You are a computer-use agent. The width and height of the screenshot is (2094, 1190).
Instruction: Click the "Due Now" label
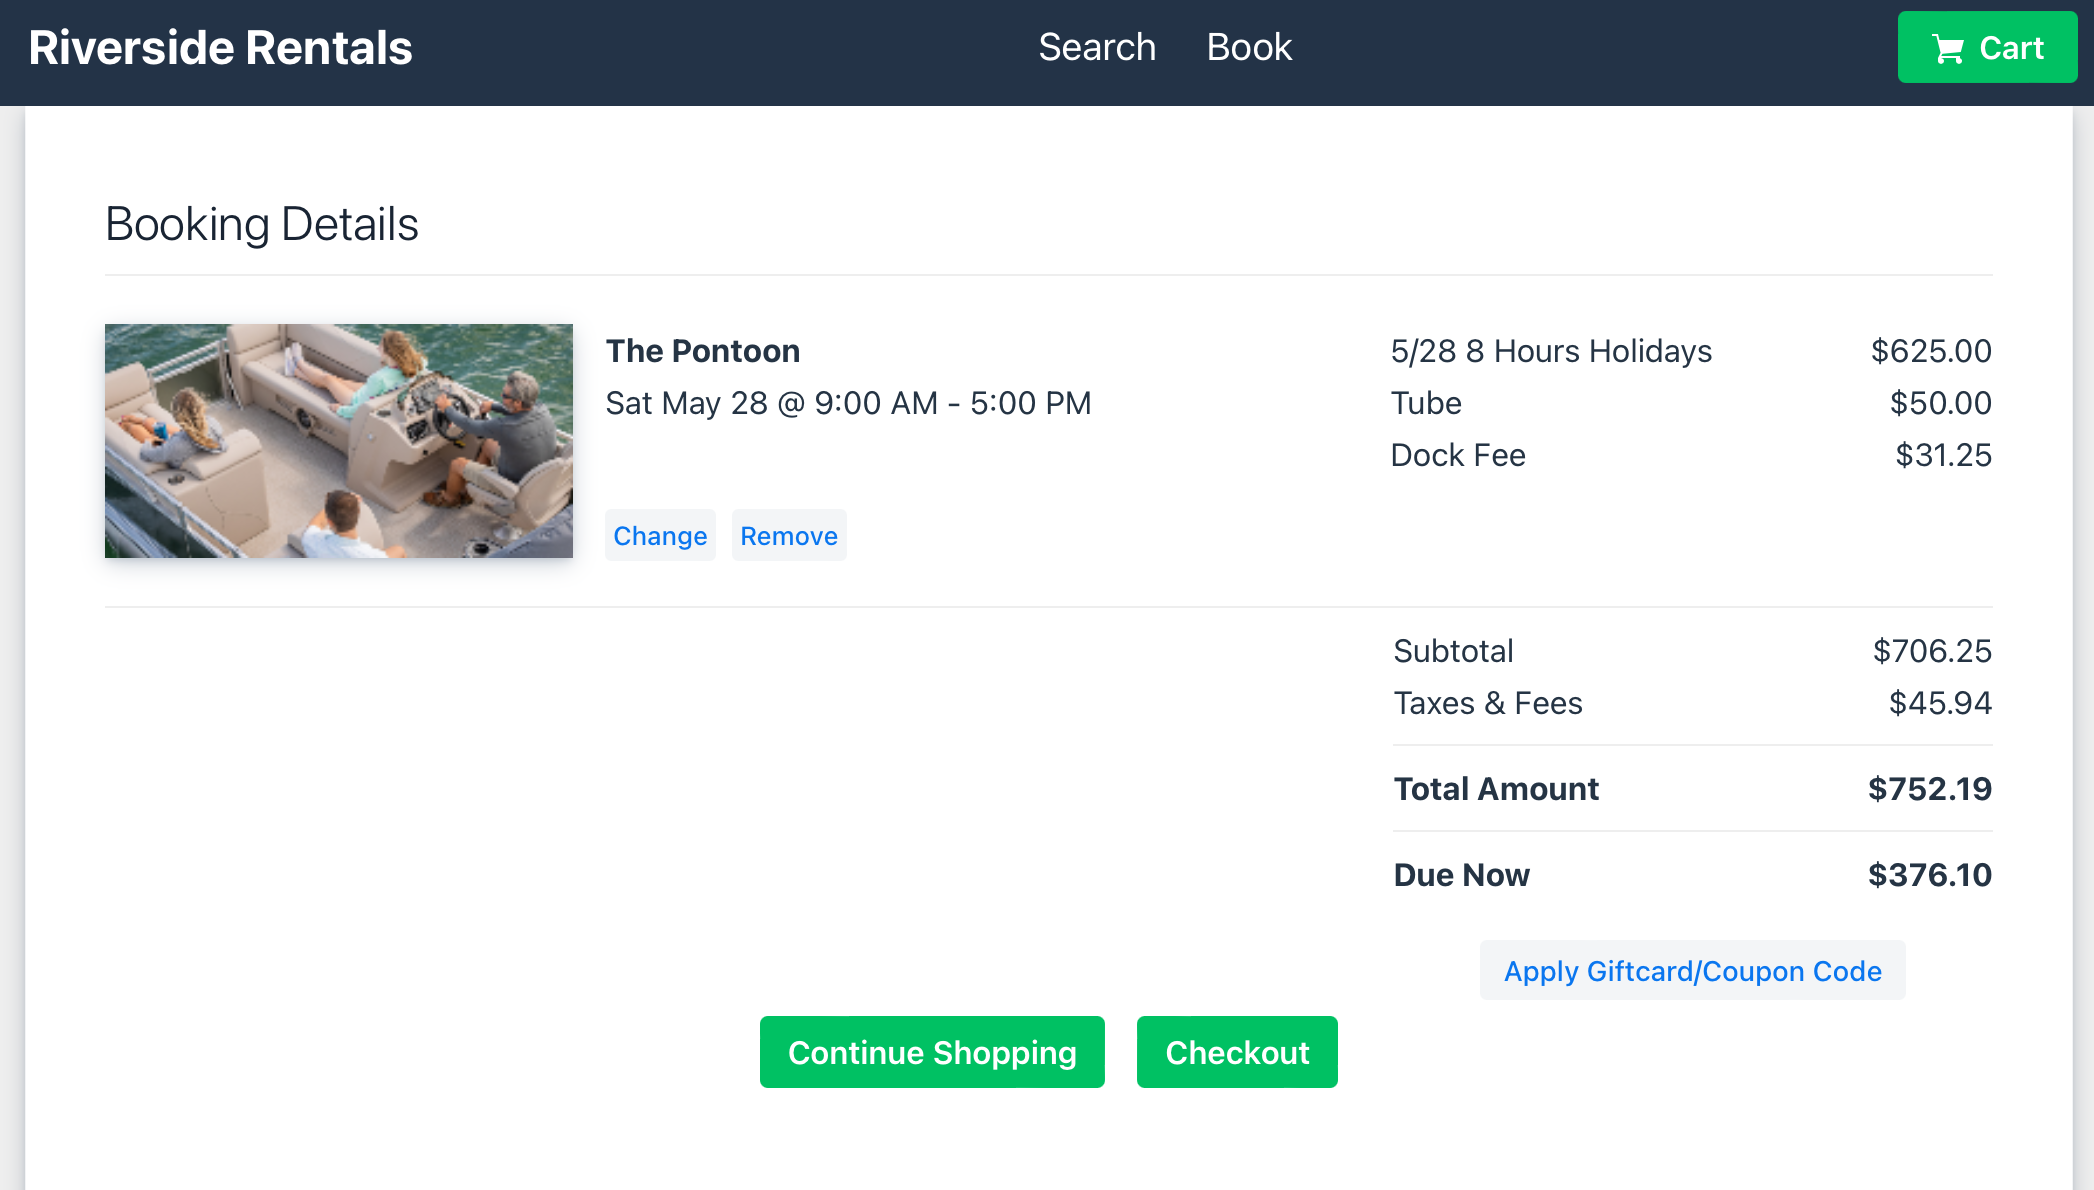click(1462, 875)
